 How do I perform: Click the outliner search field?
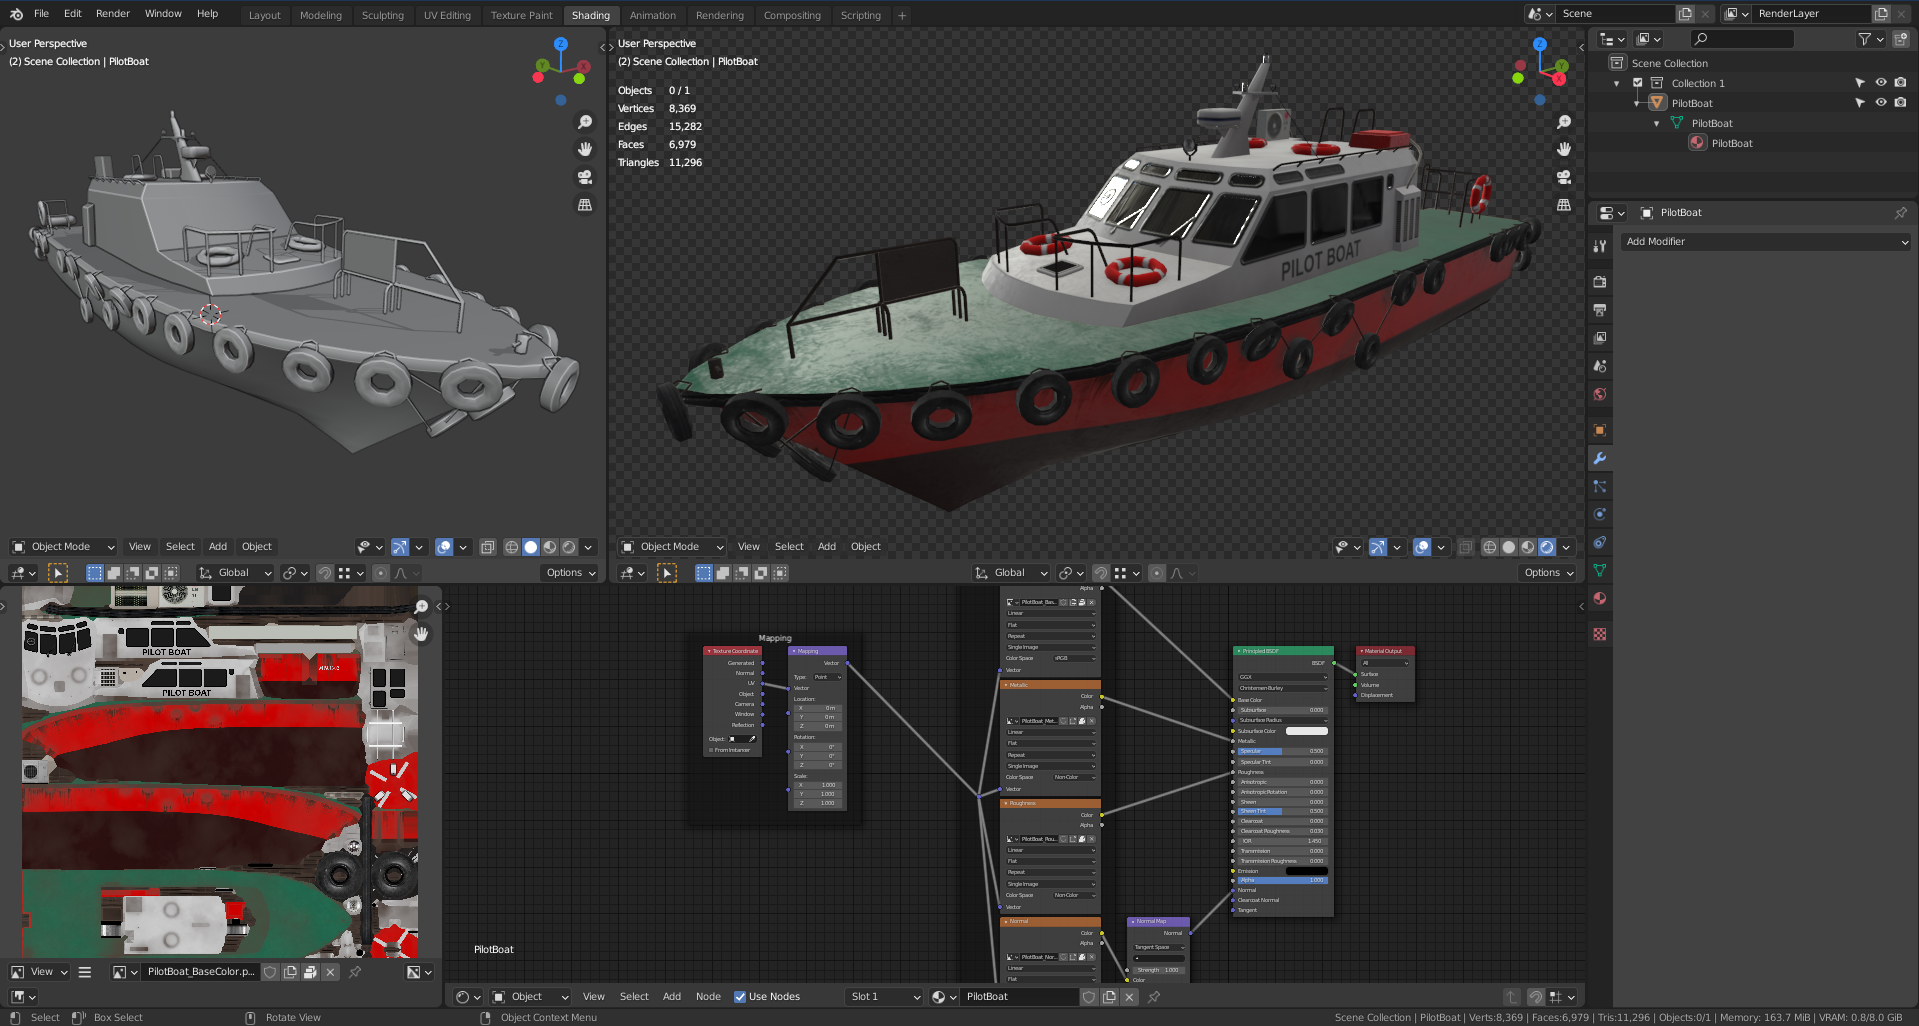pyautogui.click(x=1742, y=38)
